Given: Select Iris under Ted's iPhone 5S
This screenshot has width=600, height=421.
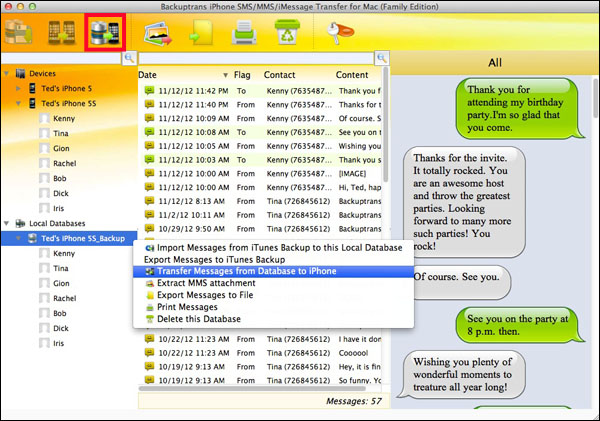Looking at the screenshot, I should click(59, 208).
